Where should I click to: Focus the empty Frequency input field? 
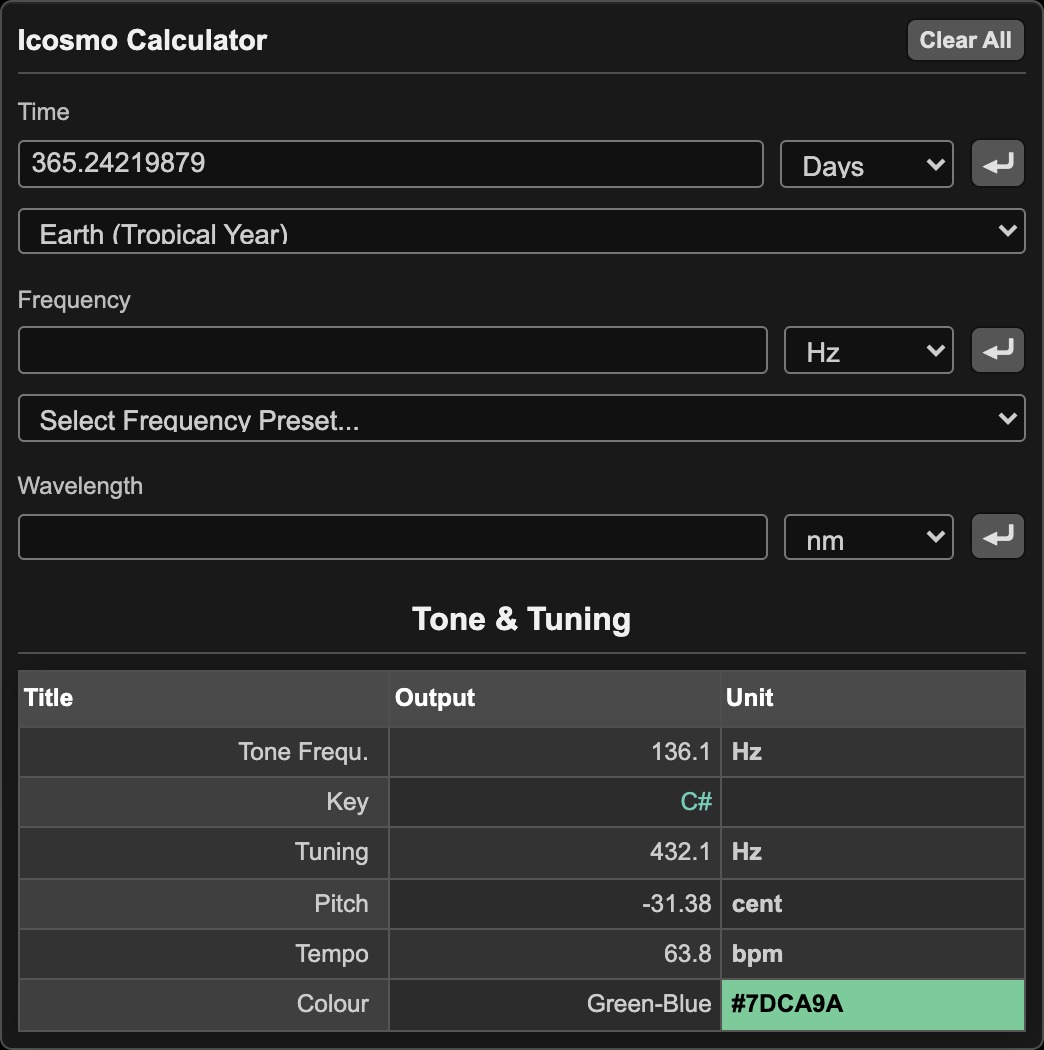pyautogui.click(x=392, y=350)
